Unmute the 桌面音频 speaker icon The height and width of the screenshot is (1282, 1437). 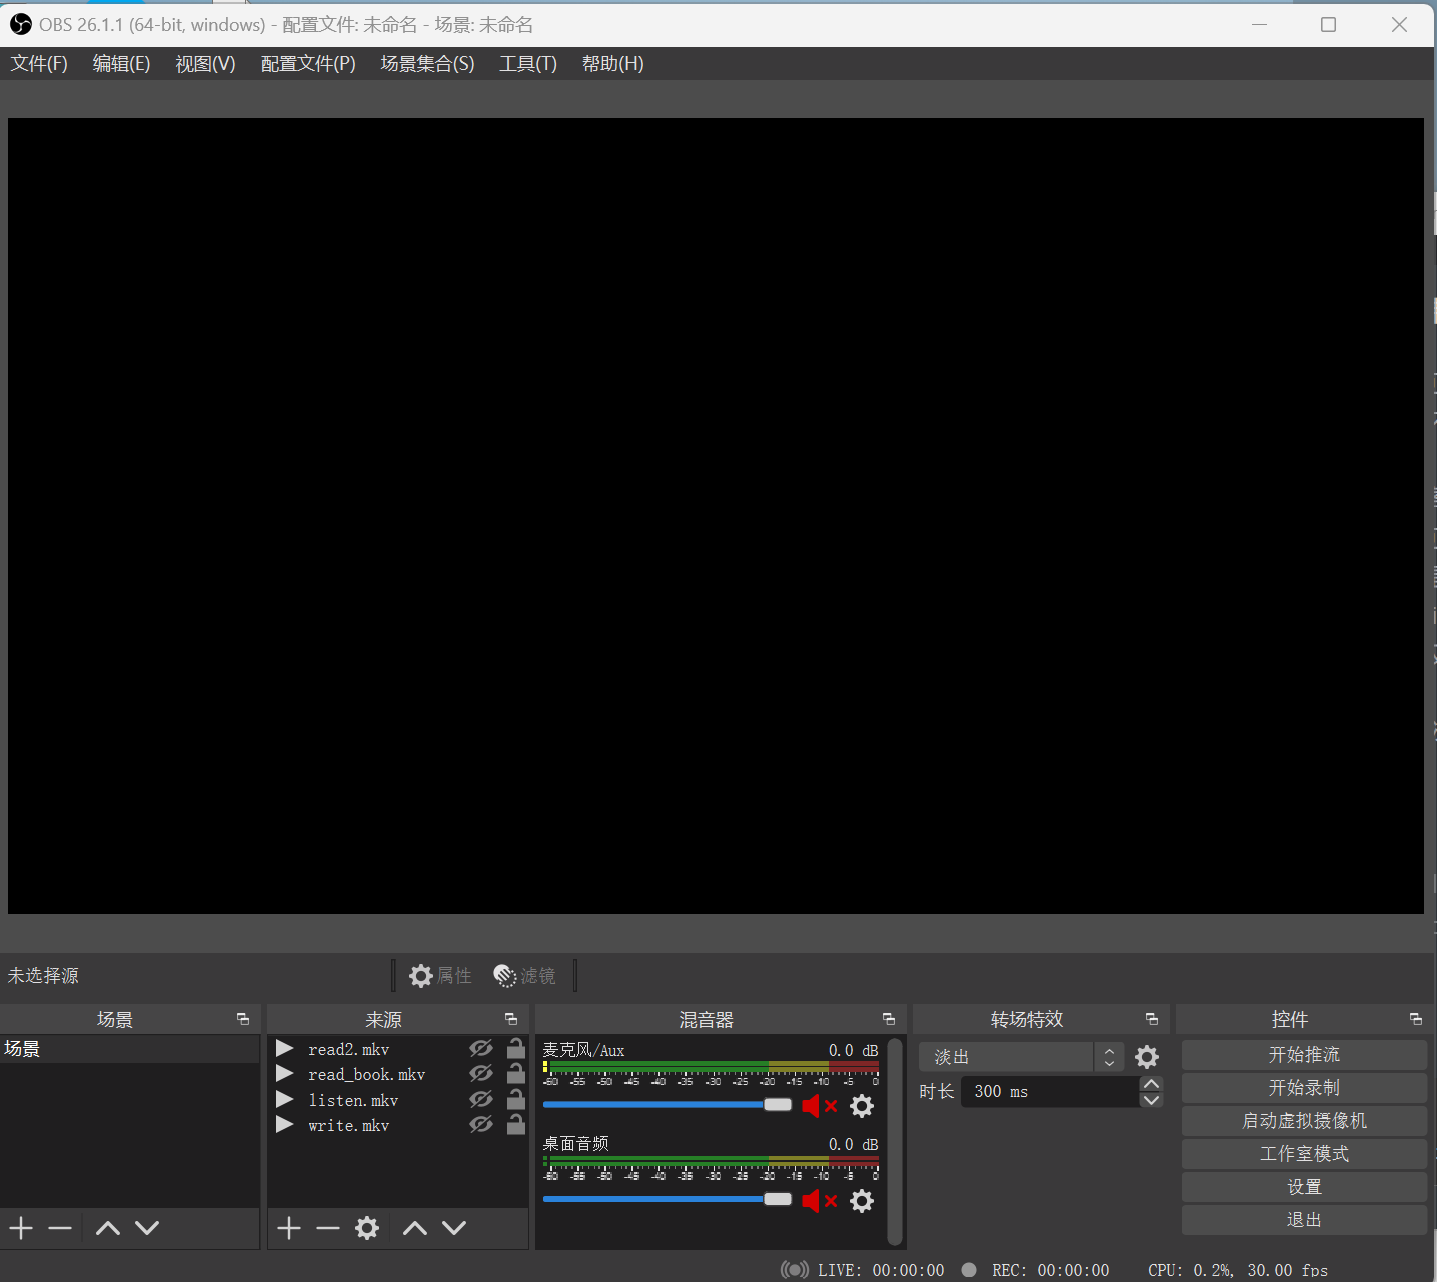tap(820, 1200)
